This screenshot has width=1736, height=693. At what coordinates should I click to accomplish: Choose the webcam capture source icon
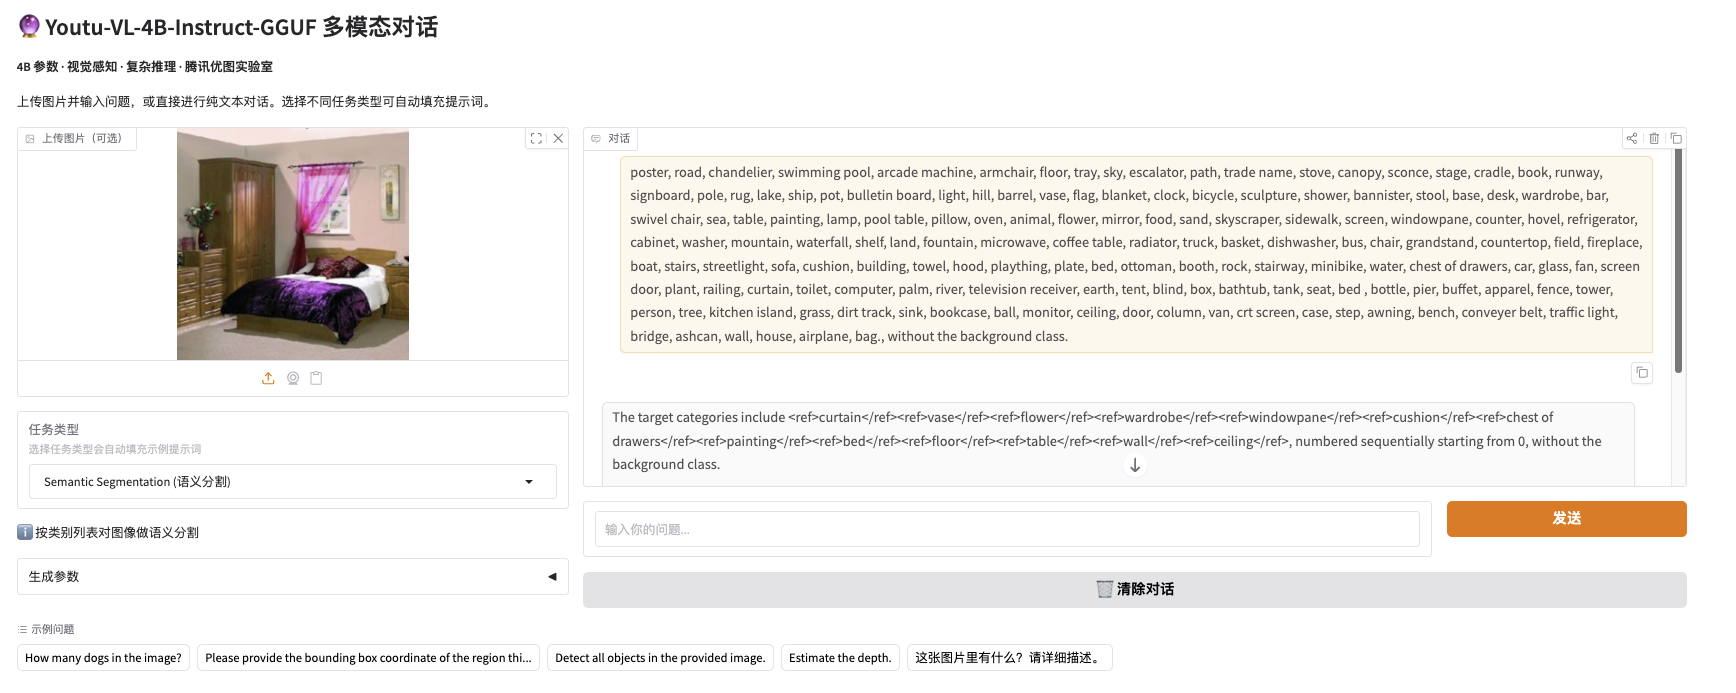(293, 378)
